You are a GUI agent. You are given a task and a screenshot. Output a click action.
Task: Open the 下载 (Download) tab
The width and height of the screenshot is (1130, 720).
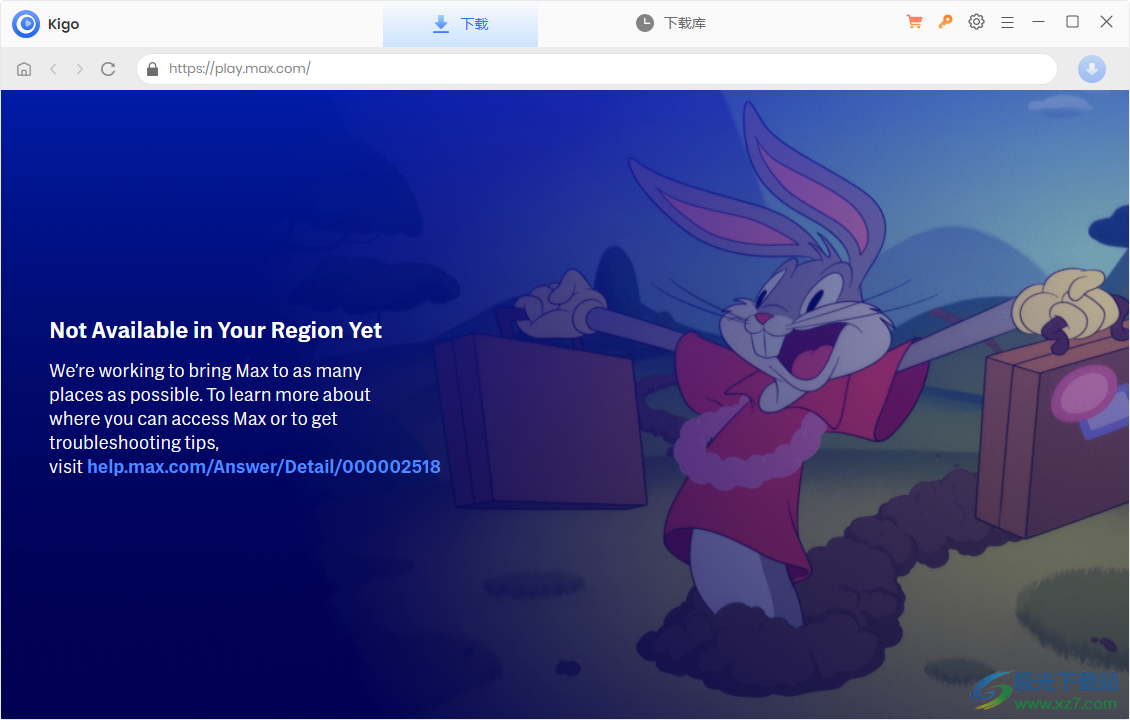460,24
